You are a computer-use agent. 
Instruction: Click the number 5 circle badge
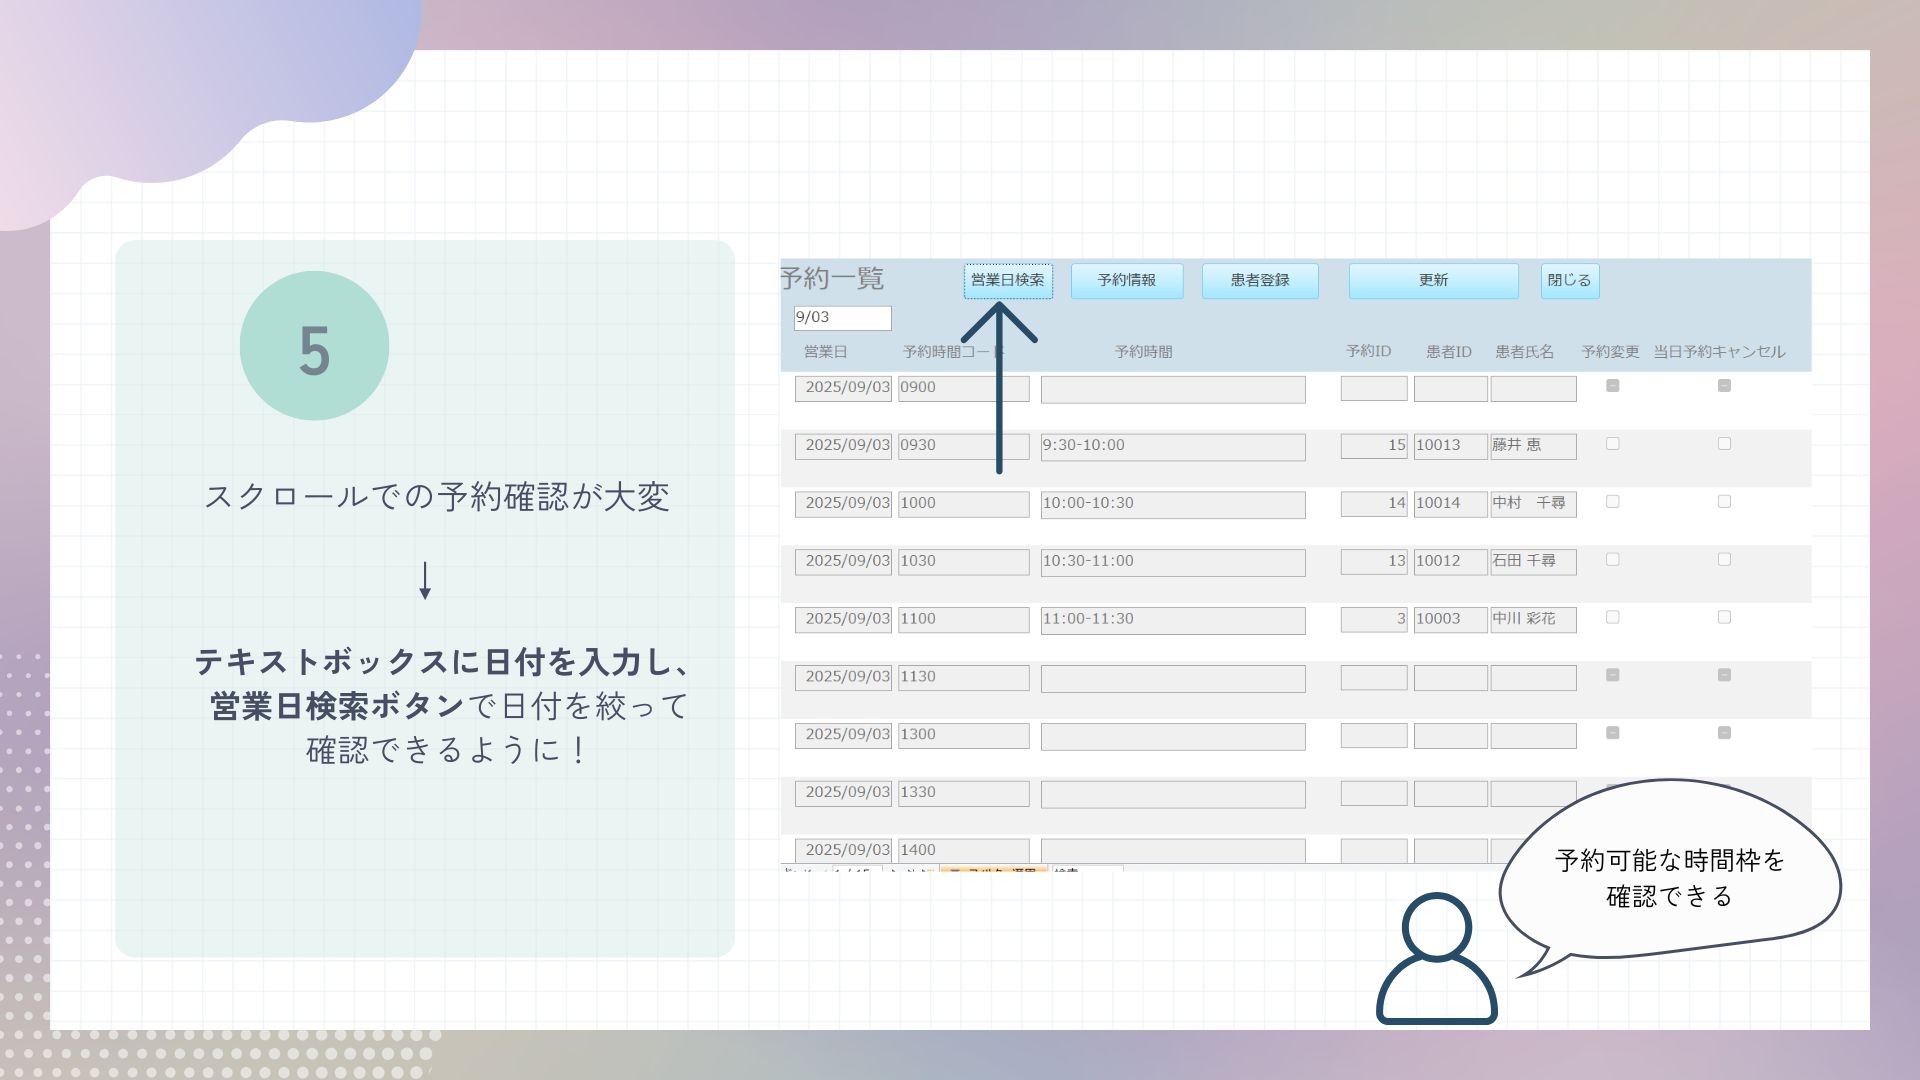pyautogui.click(x=314, y=346)
